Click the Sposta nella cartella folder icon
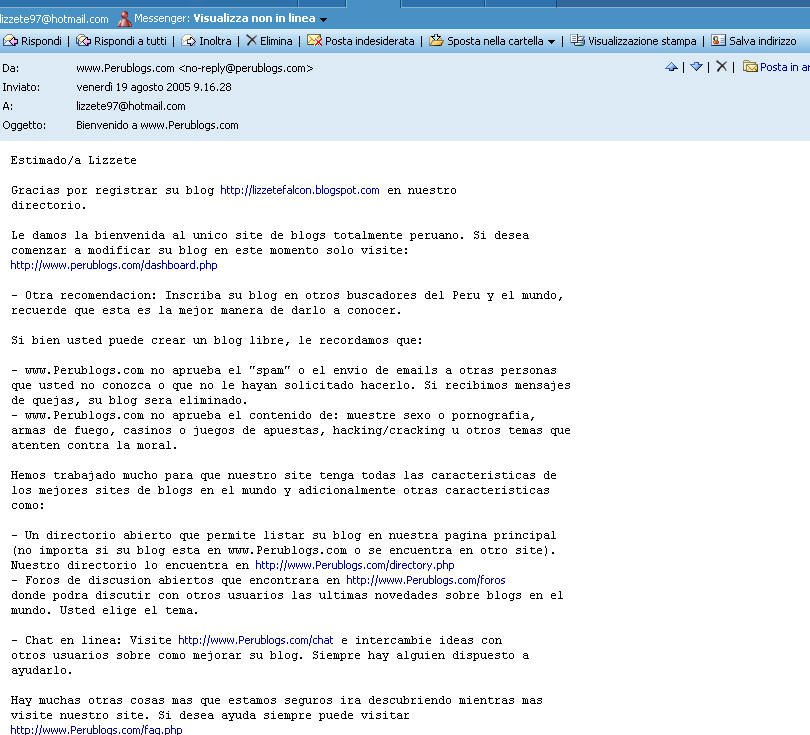810x735 pixels. [436, 40]
